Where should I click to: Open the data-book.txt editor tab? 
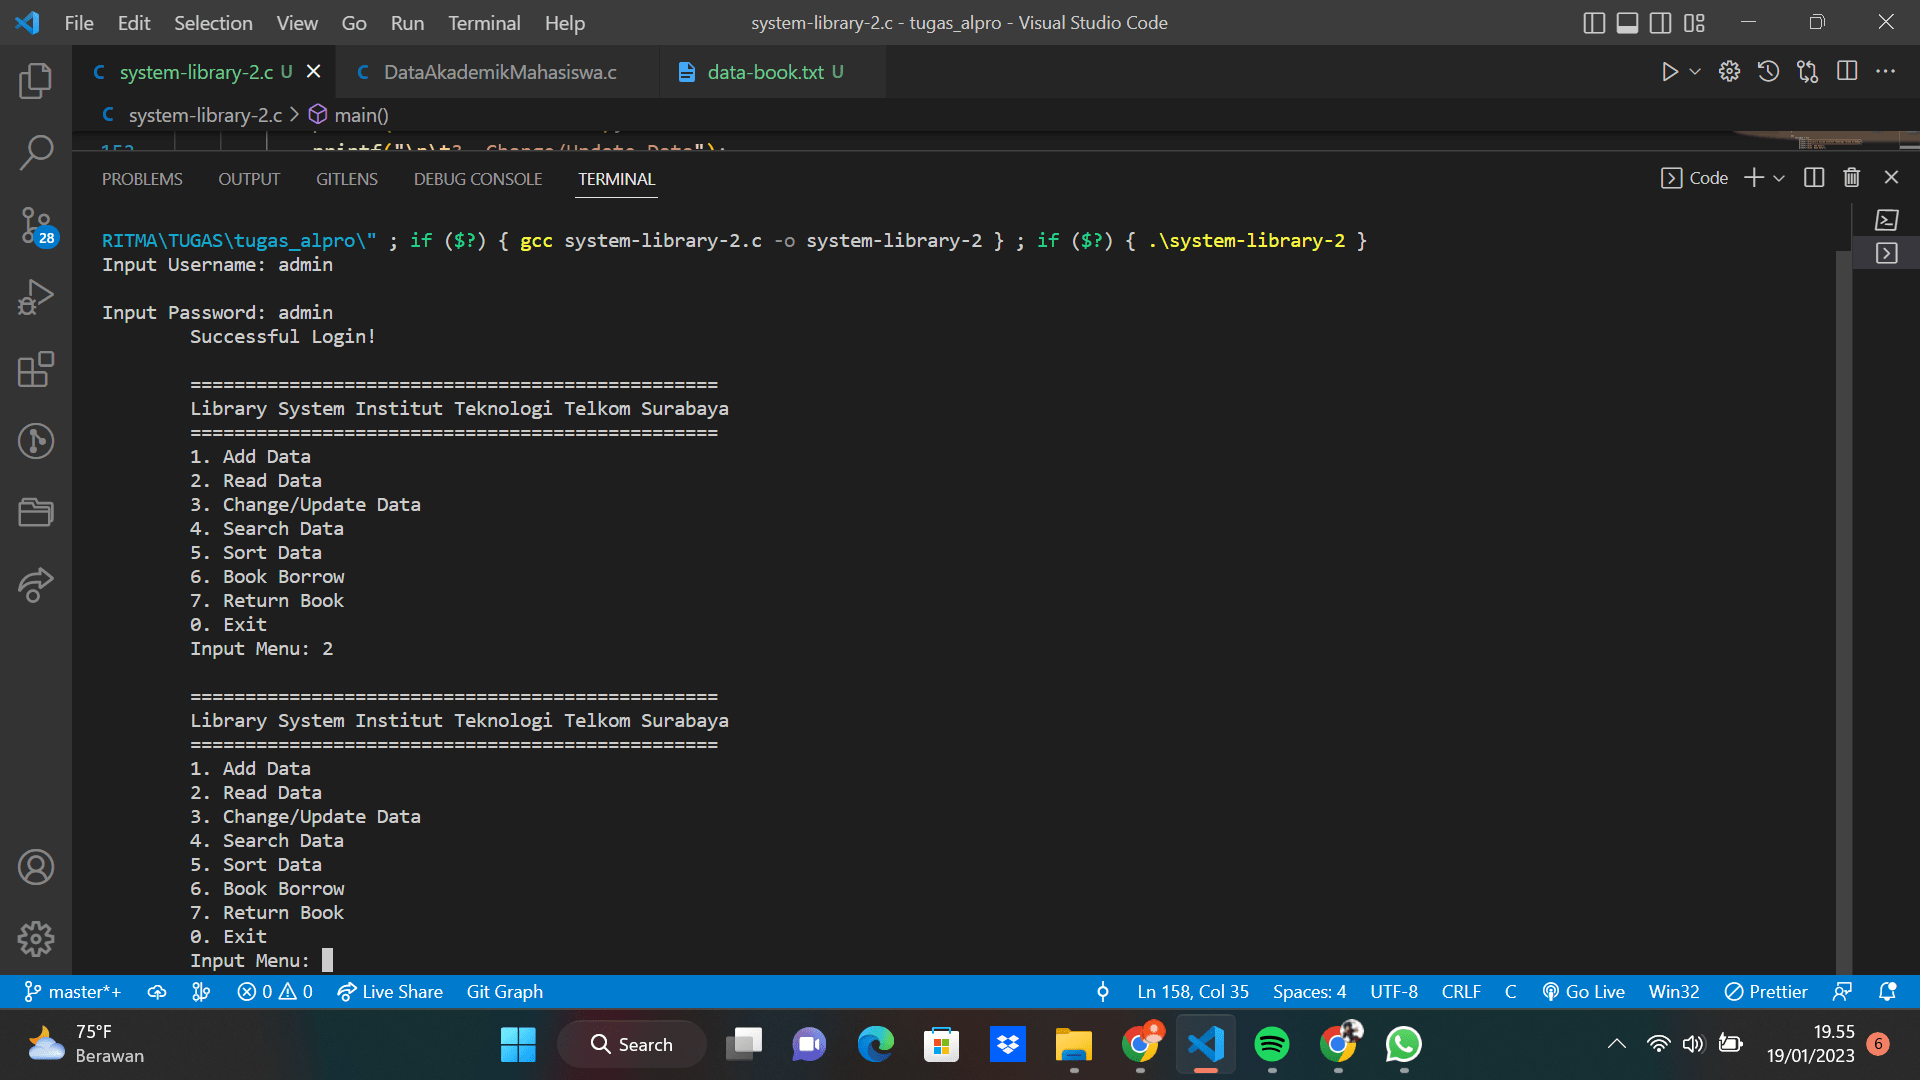click(764, 72)
